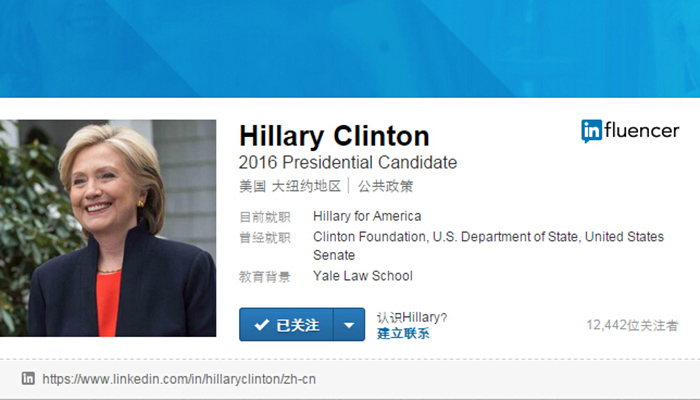Click the 认识Hillary? prompt text
Screen dimensions: 700x400
pyautogui.click(x=412, y=317)
